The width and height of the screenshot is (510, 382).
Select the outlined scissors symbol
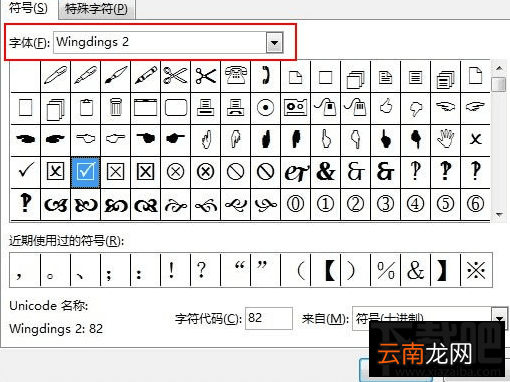click(x=176, y=76)
